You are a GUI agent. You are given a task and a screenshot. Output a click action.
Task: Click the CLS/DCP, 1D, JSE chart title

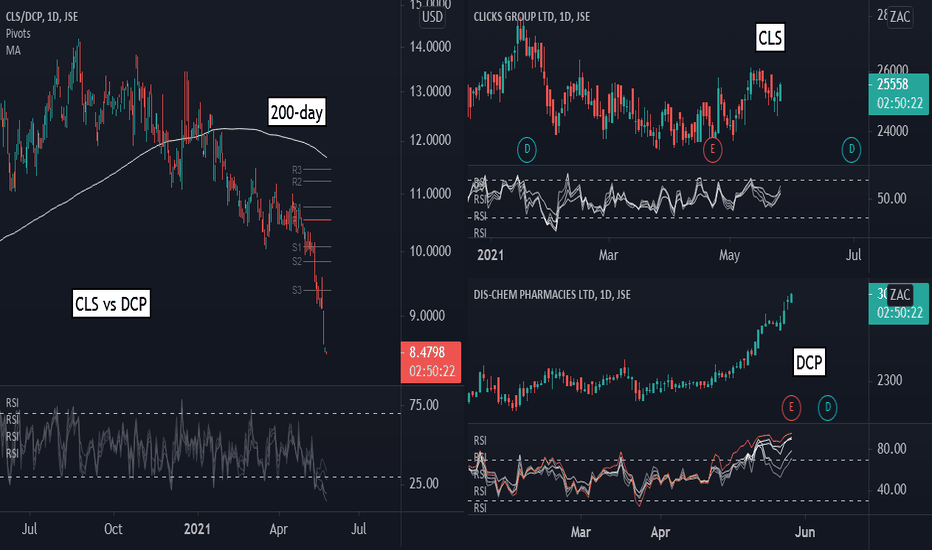pyautogui.click(x=42, y=17)
